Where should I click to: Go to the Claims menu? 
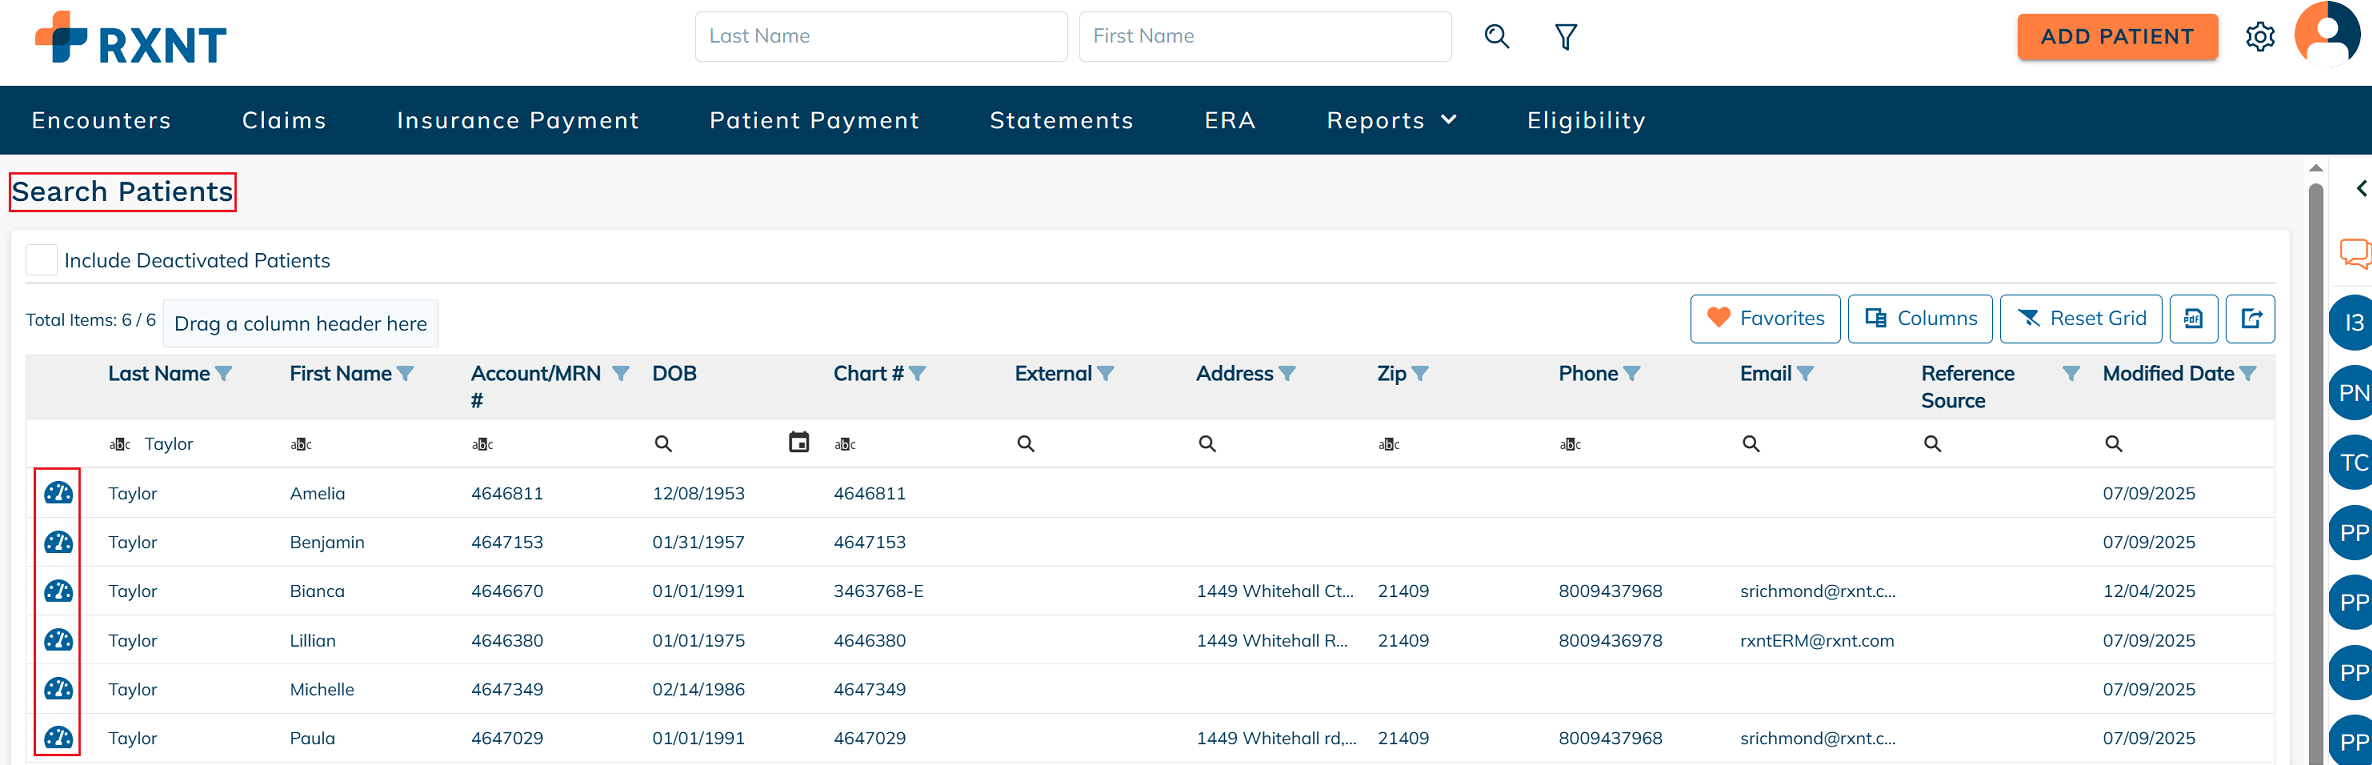coord(284,120)
